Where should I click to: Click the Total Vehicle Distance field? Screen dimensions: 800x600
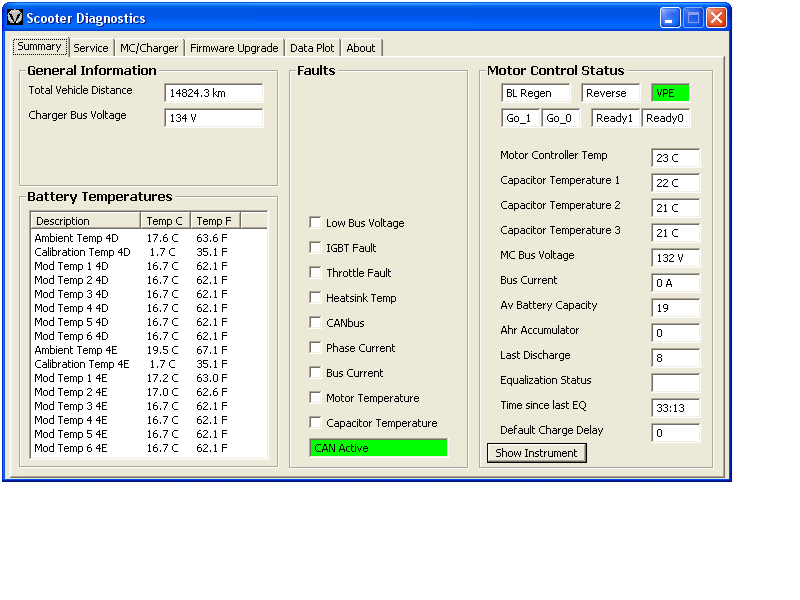coord(213,93)
